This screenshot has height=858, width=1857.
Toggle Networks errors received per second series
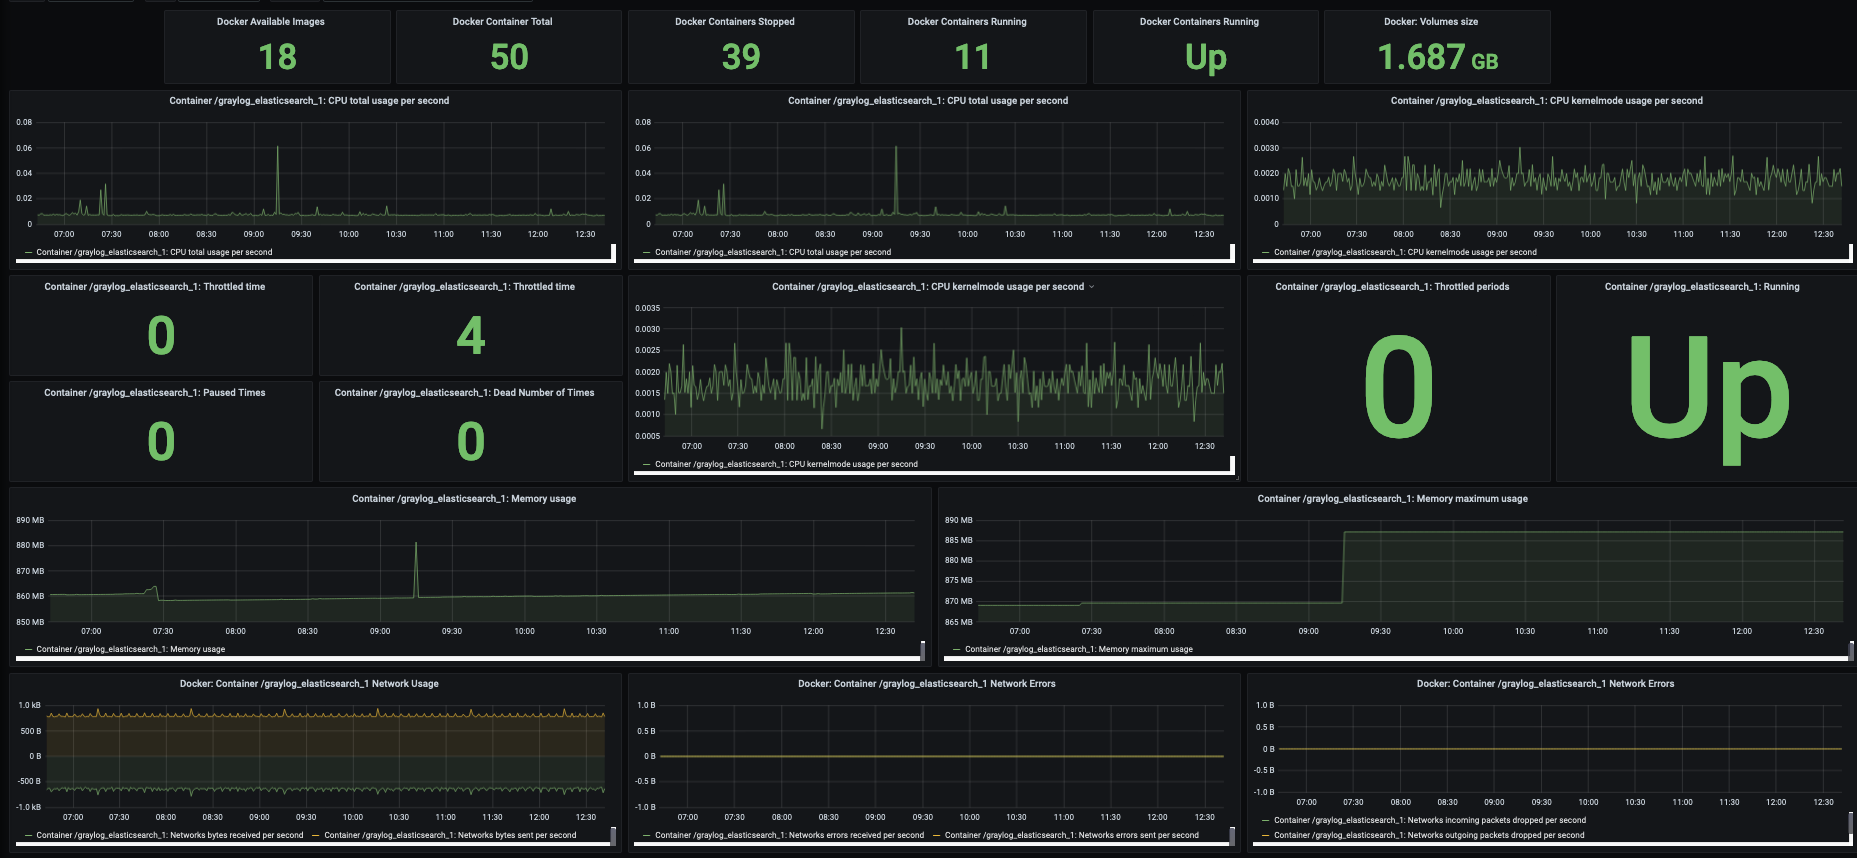pos(789,835)
